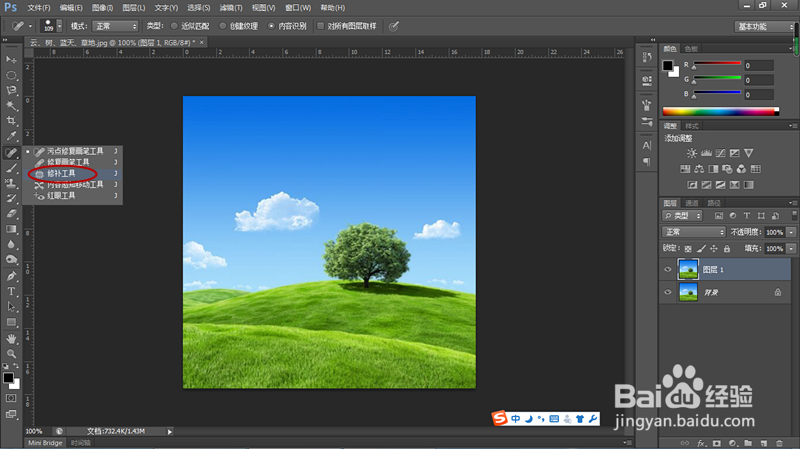Image resolution: width=800 pixels, height=449 pixels.
Task: Select the Horizontal Type tool
Action: coord(11,291)
